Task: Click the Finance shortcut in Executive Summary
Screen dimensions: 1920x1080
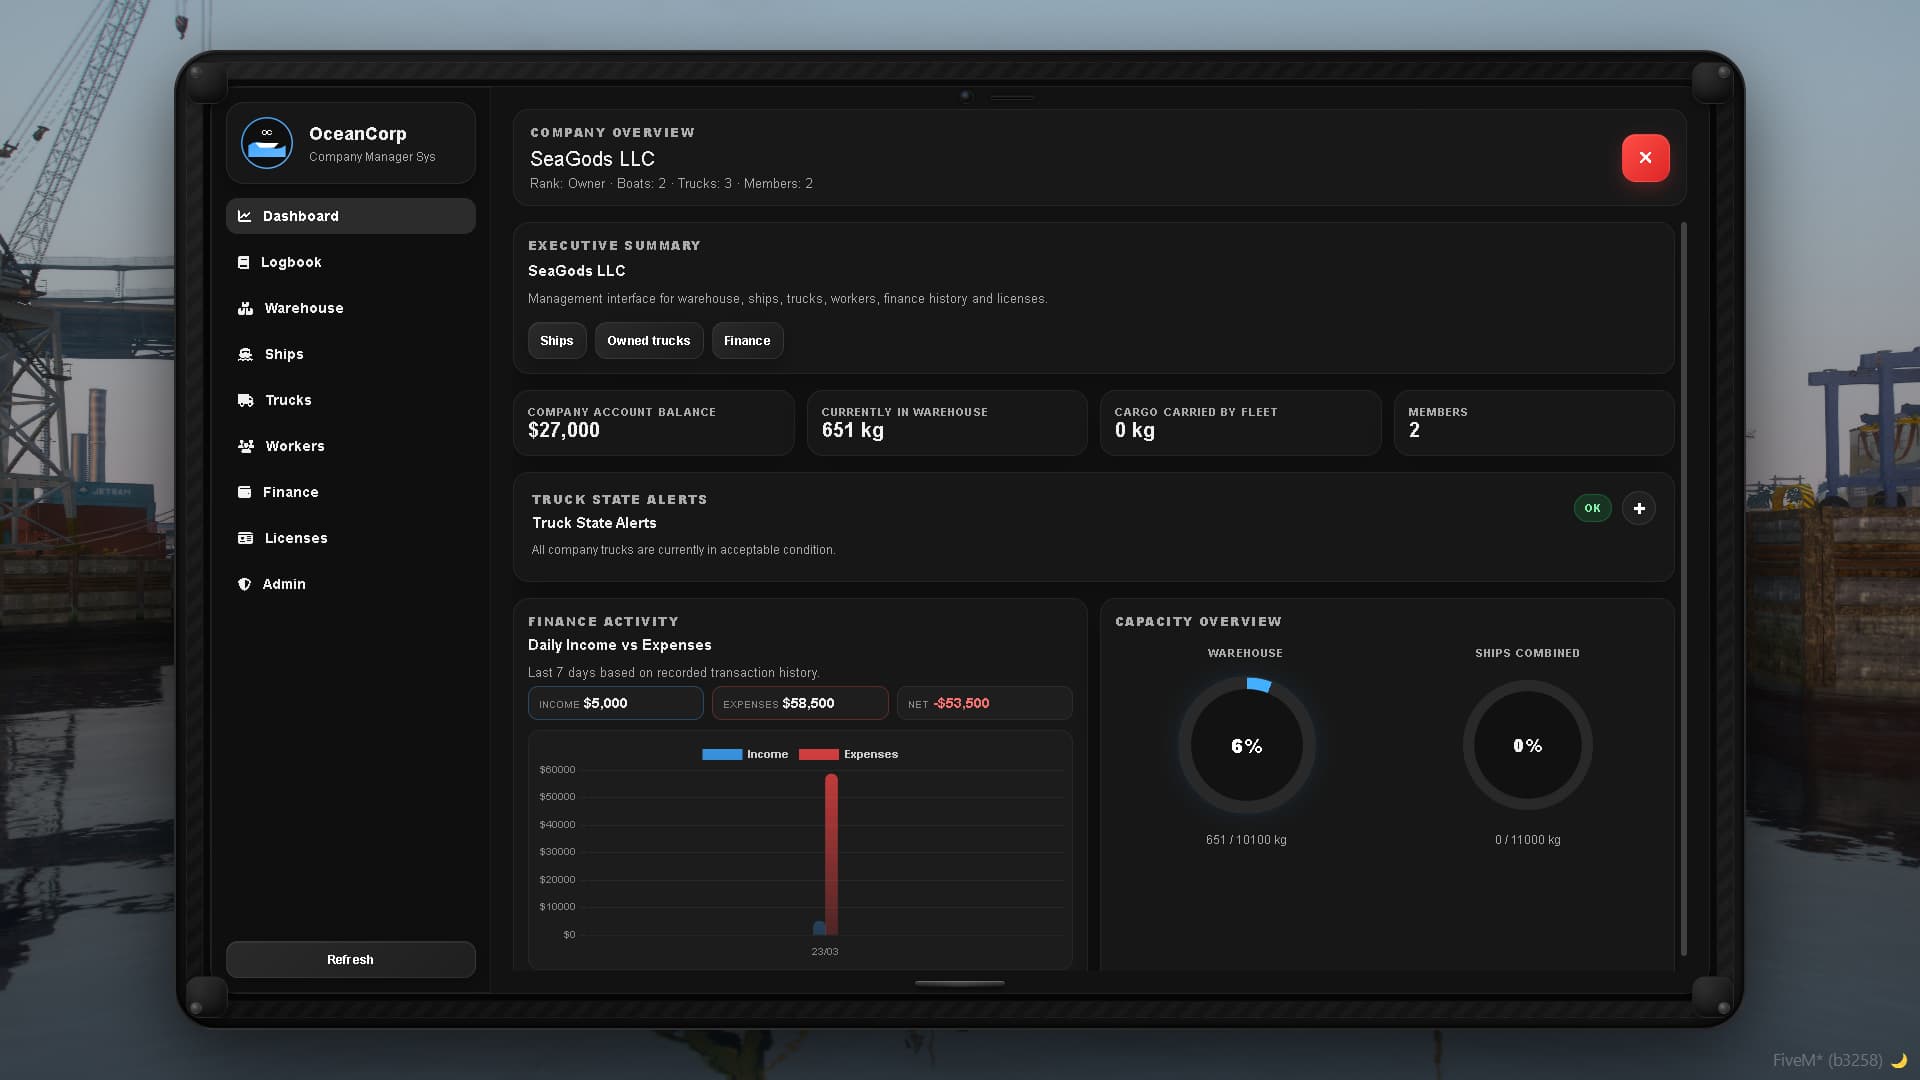Action: [x=746, y=341]
